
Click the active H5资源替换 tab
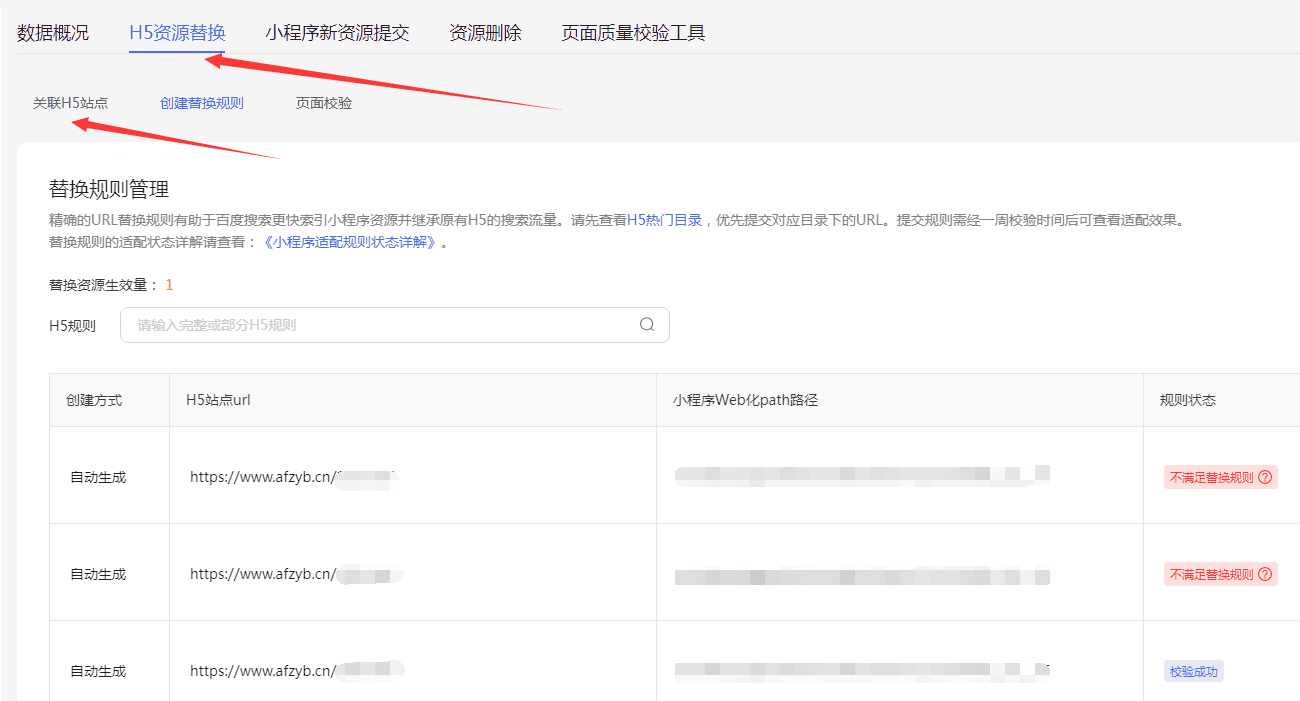tap(176, 32)
